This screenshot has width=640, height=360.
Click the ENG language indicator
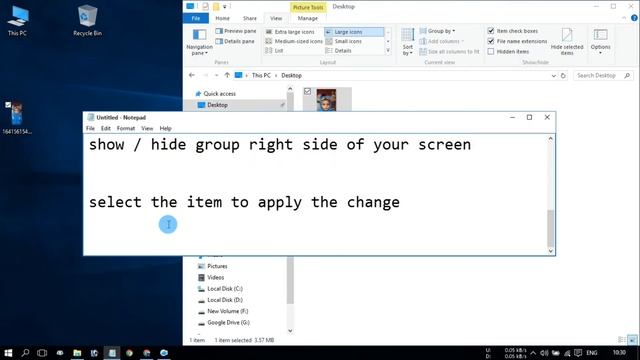(x=591, y=353)
